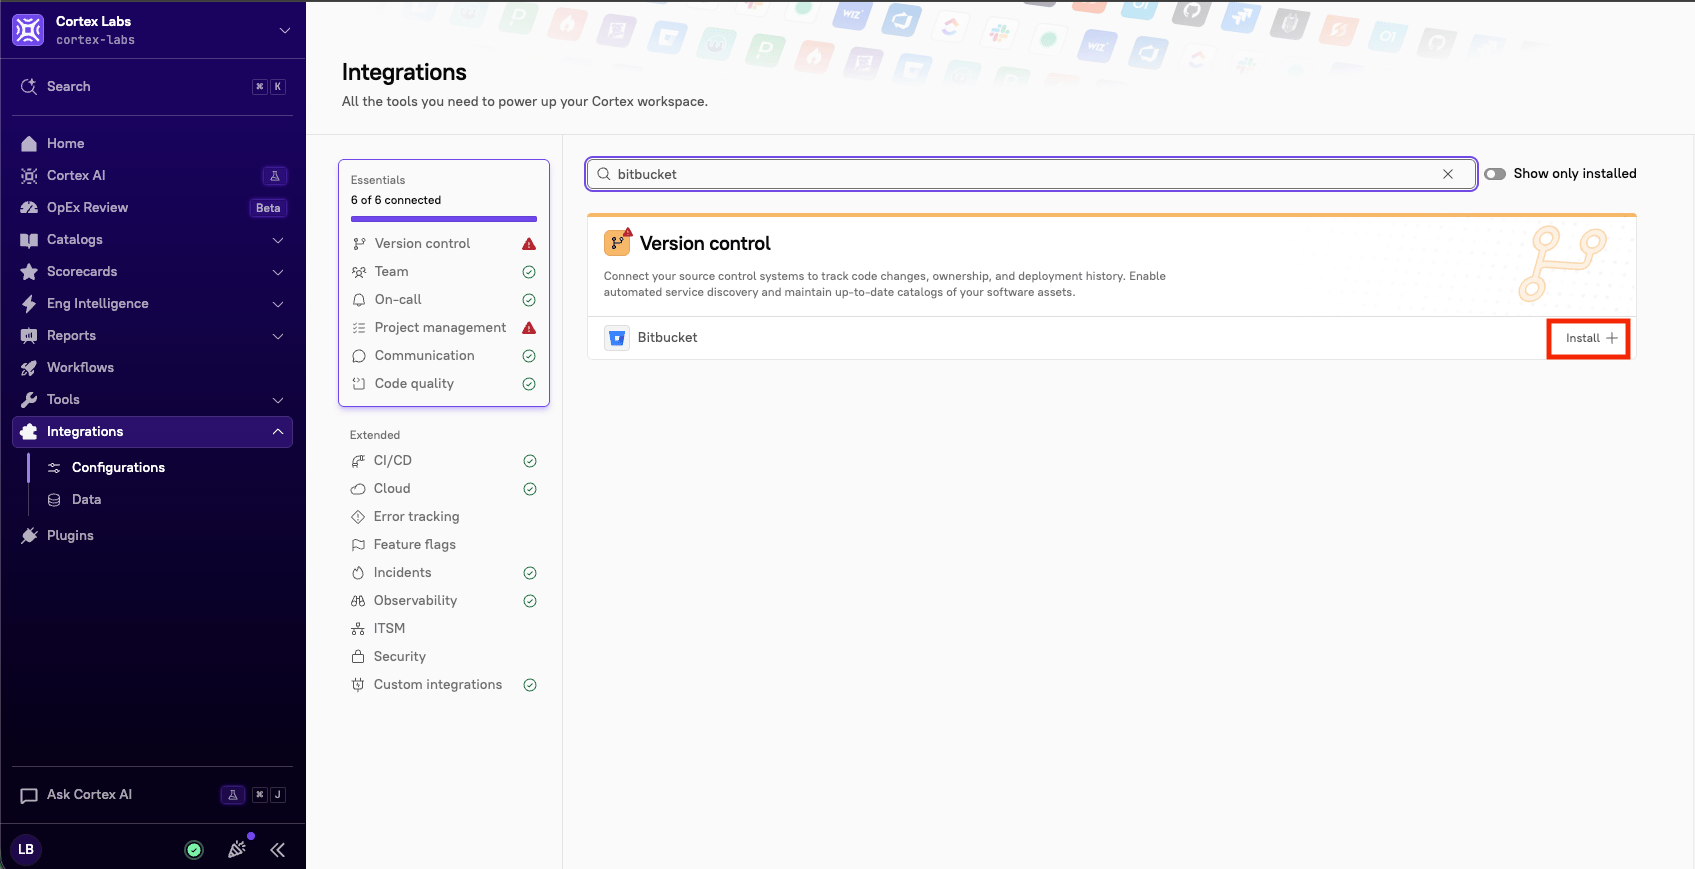Click the Team connected checkmark icon
The image size is (1695, 869).
[529, 272]
